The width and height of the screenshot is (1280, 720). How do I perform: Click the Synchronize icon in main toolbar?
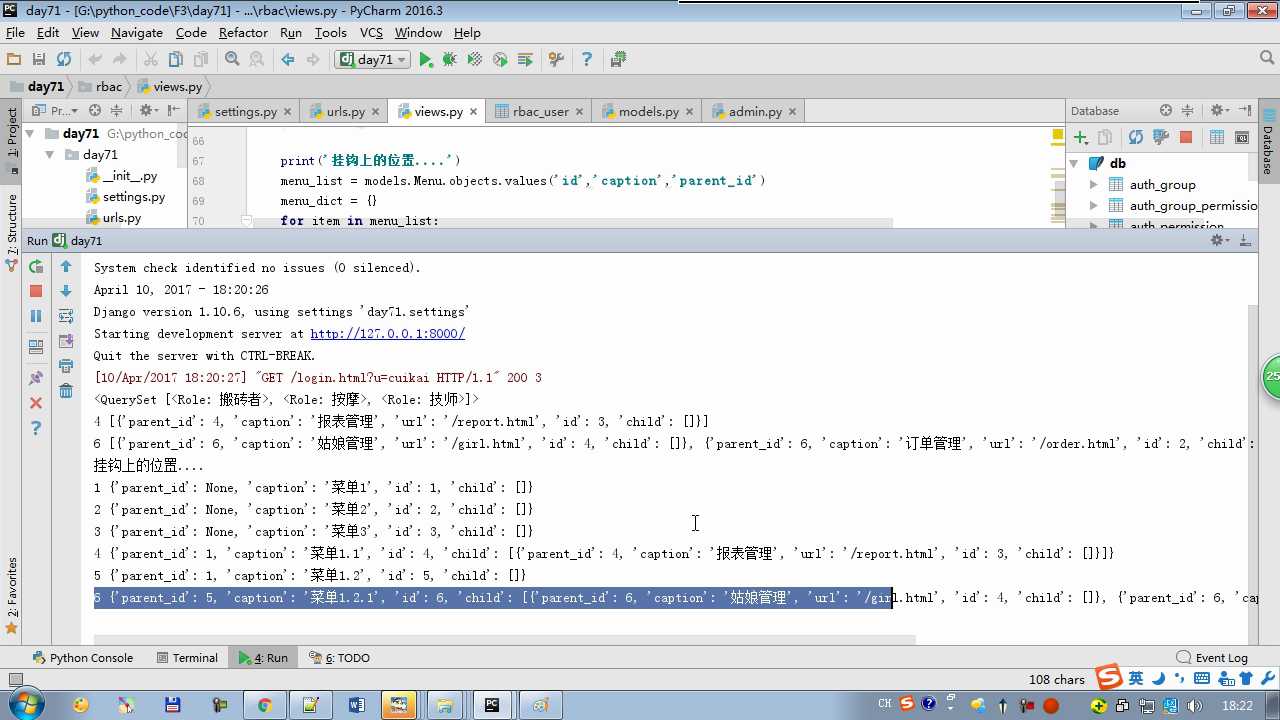64,60
